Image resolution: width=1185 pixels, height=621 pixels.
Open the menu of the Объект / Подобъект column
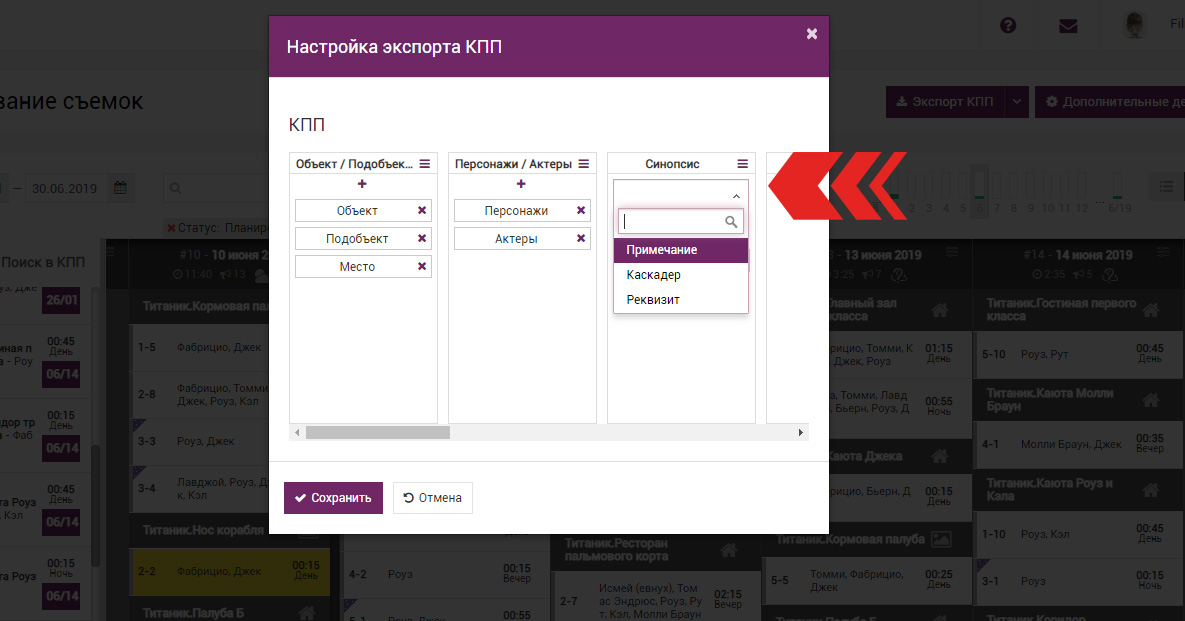click(x=425, y=164)
